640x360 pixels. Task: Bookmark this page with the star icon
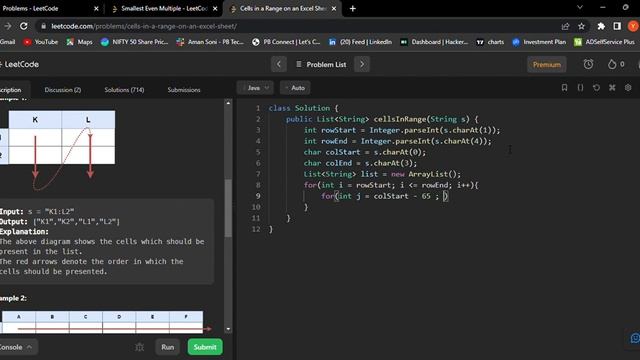tap(581, 26)
